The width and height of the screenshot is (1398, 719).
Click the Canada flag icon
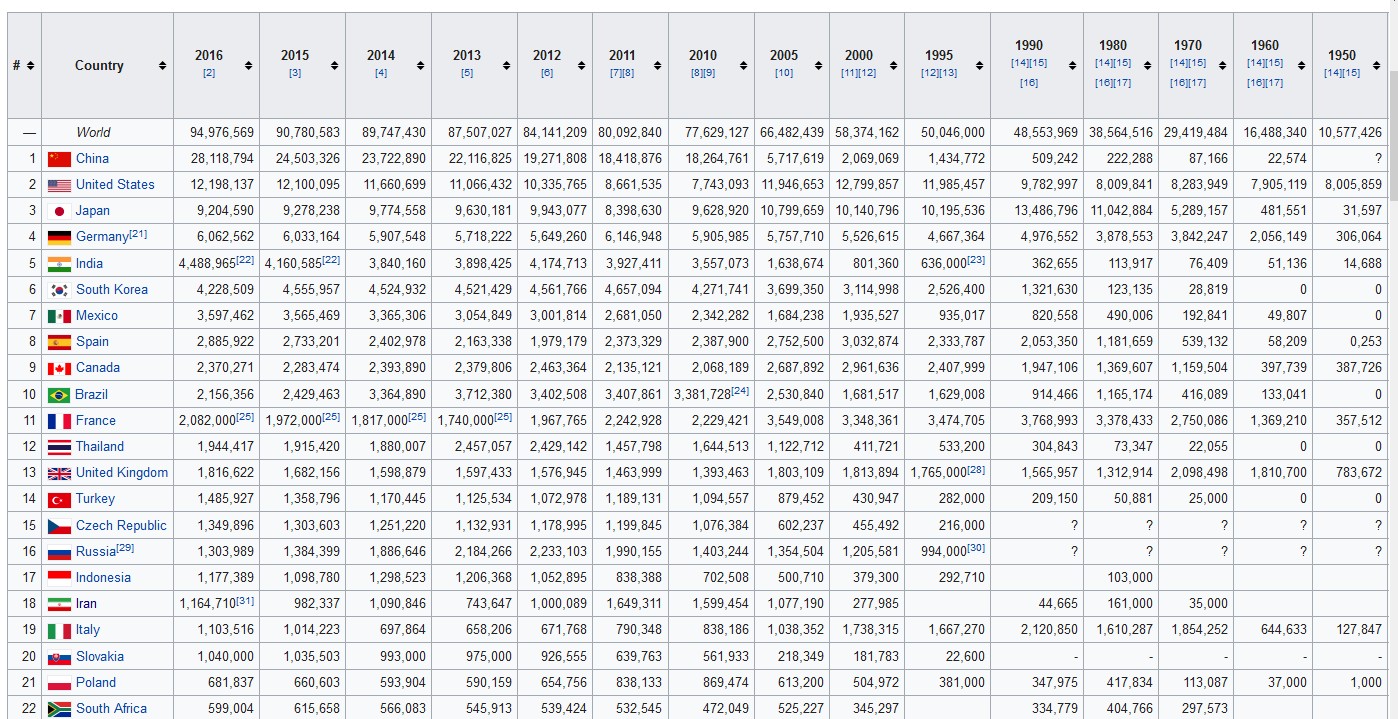click(59, 368)
